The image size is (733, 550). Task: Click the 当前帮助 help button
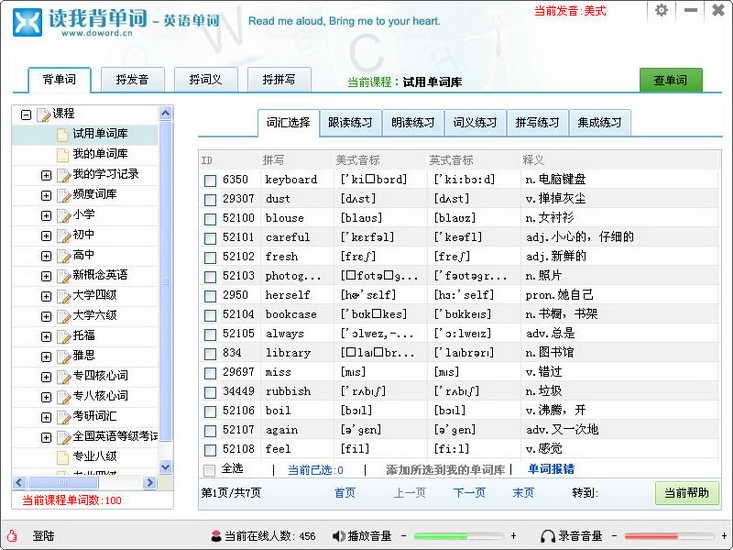(687, 493)
